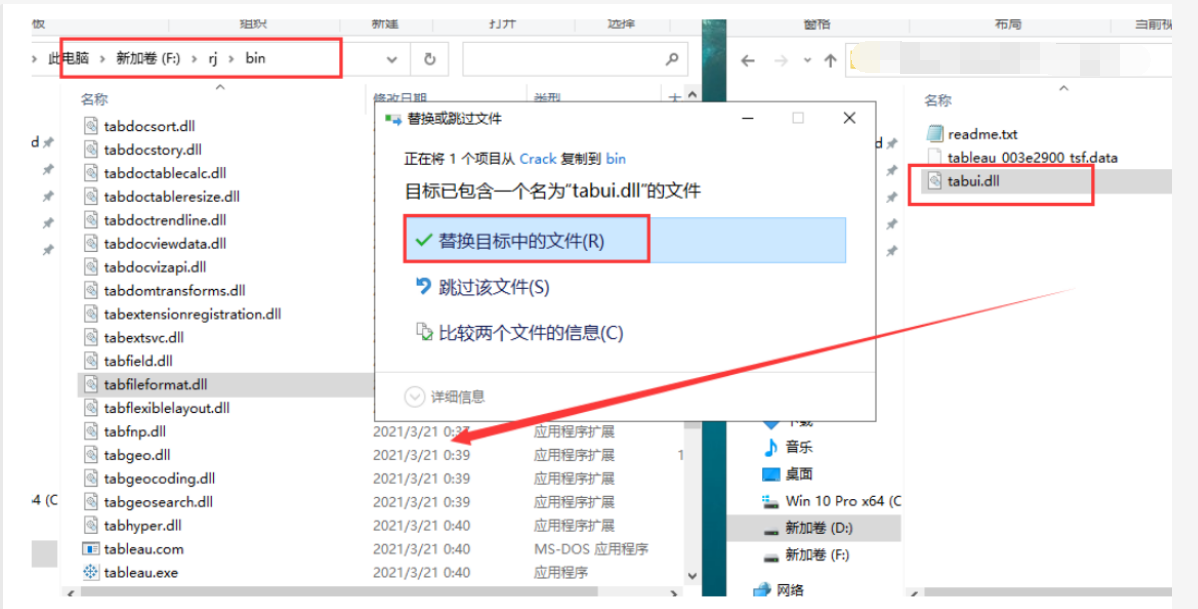Select the tabdocstory.dll file icon
This screenshot has height=609, width=1198.
coord(91,150)
